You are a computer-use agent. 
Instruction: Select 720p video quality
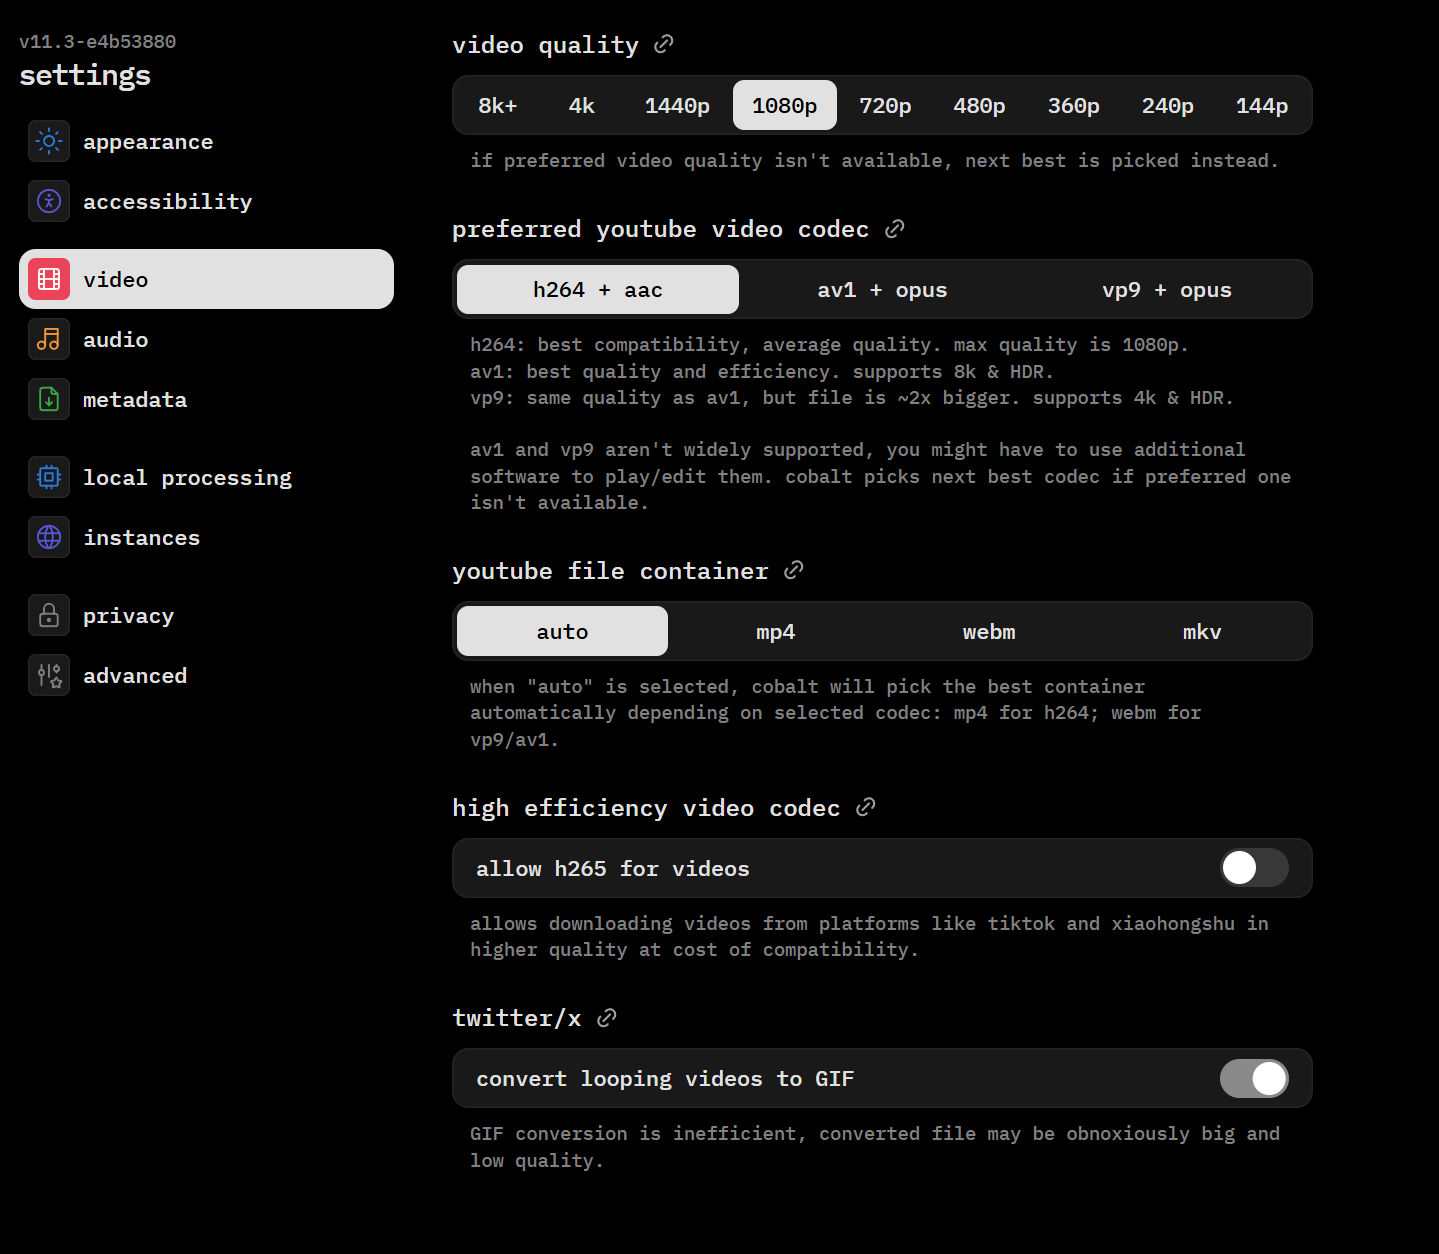884,105
